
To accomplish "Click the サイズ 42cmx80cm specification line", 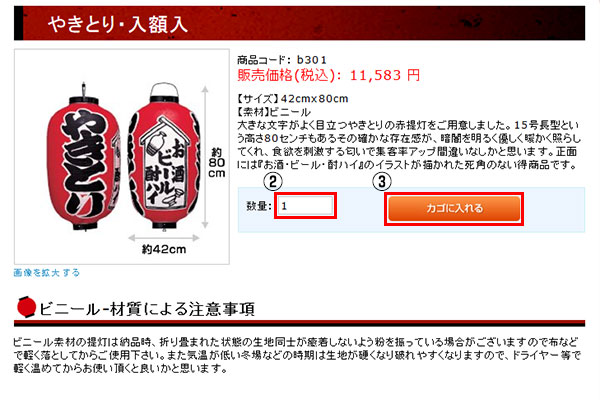I will pos(293,99).
